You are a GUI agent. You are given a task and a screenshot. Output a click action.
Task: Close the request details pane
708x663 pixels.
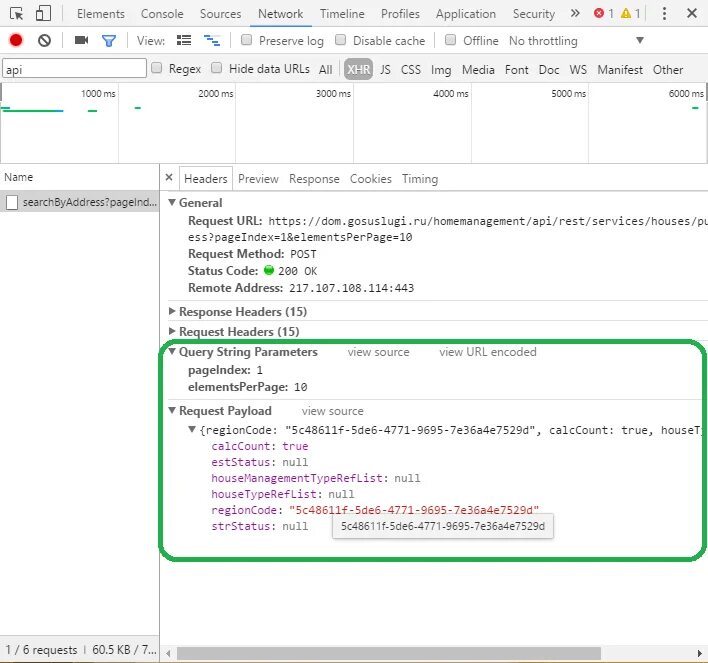[169, 177]
